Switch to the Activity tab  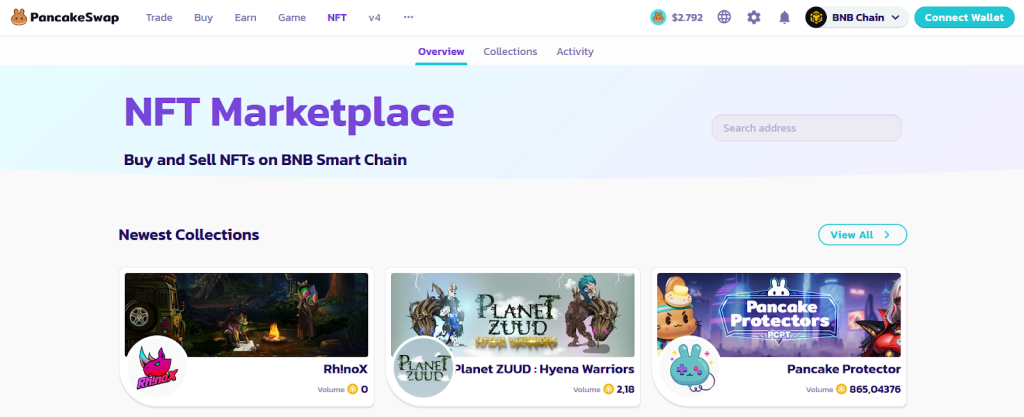575,52
